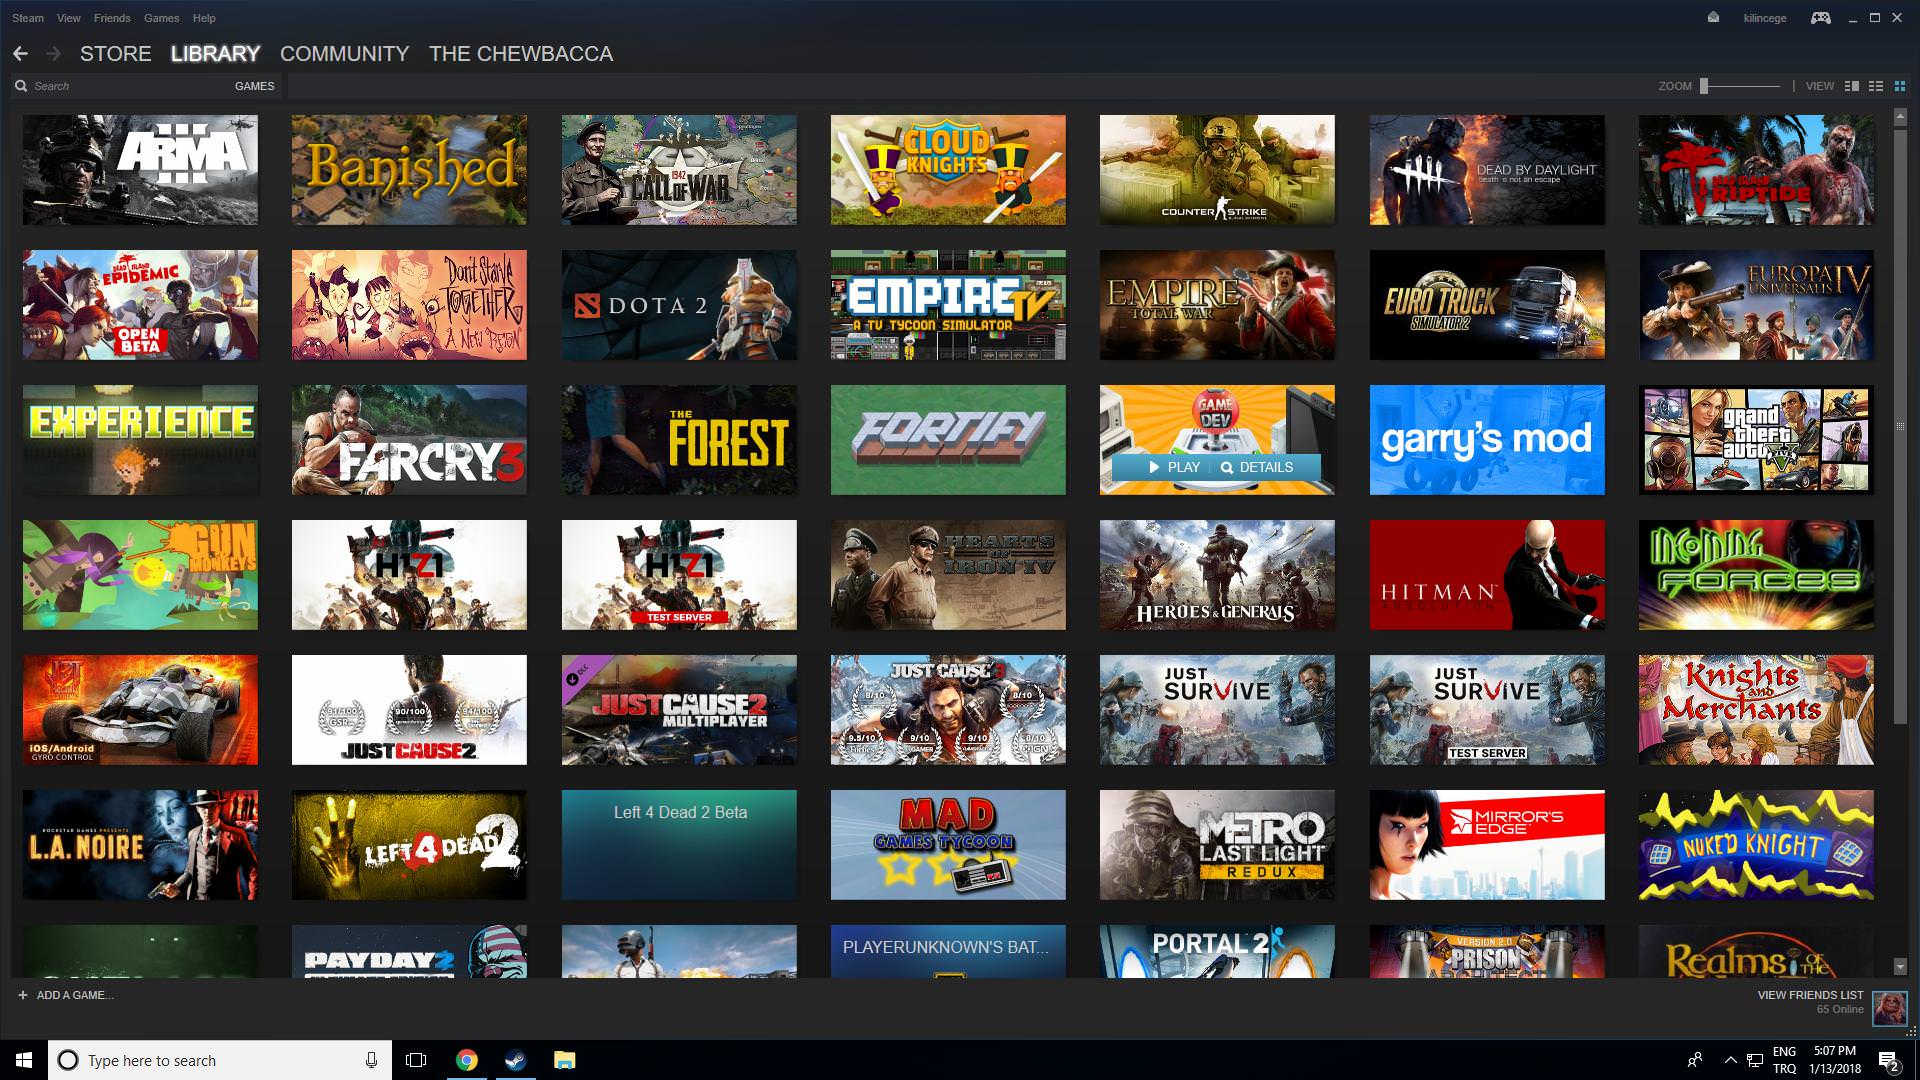Click the search magnifier icon
This screenshot has height=1080, width=1920.
tap(21, 86)
